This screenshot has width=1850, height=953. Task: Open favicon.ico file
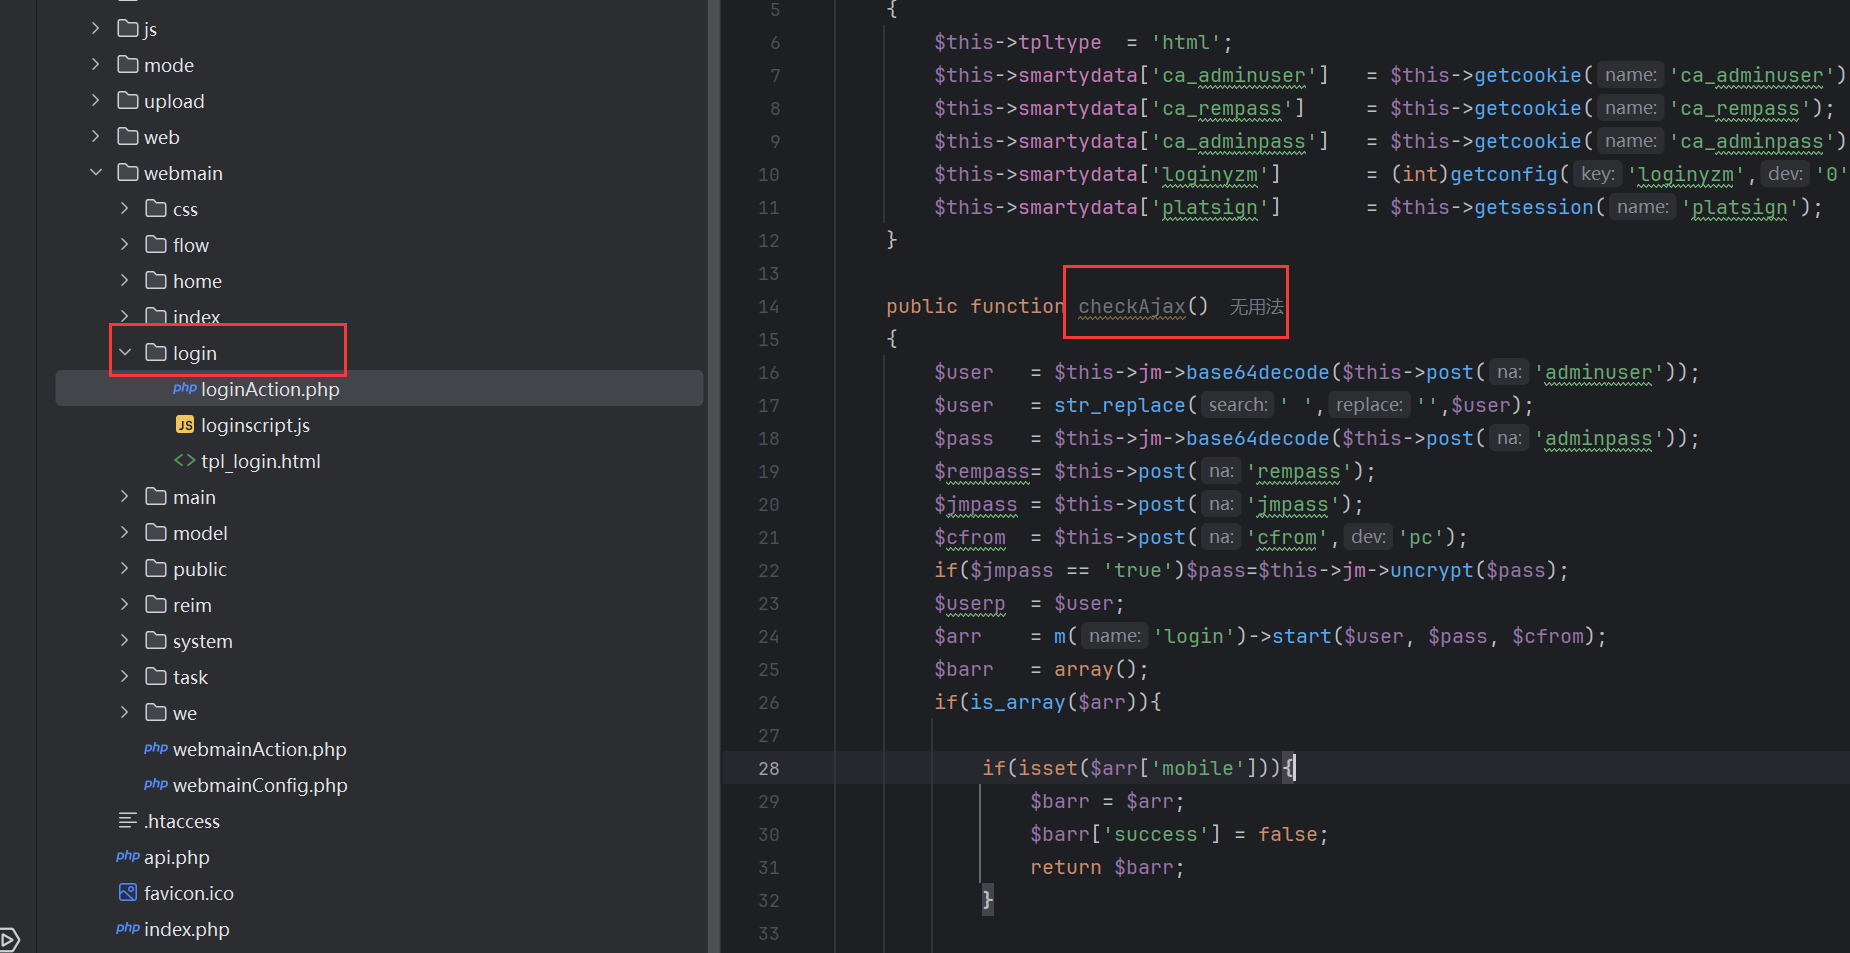pos(189,893)
